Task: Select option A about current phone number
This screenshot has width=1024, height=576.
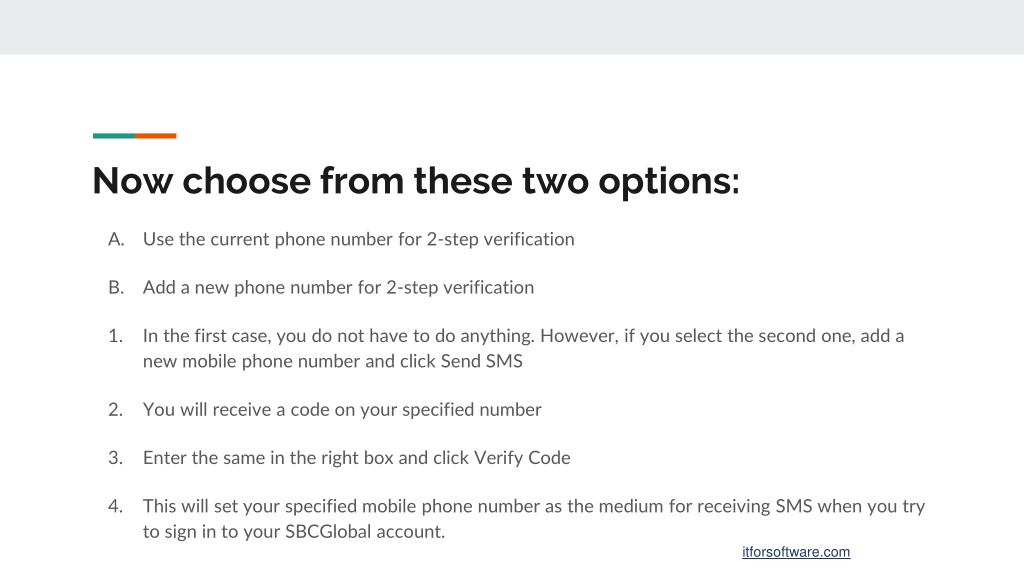Action: (x=359, y=240)
